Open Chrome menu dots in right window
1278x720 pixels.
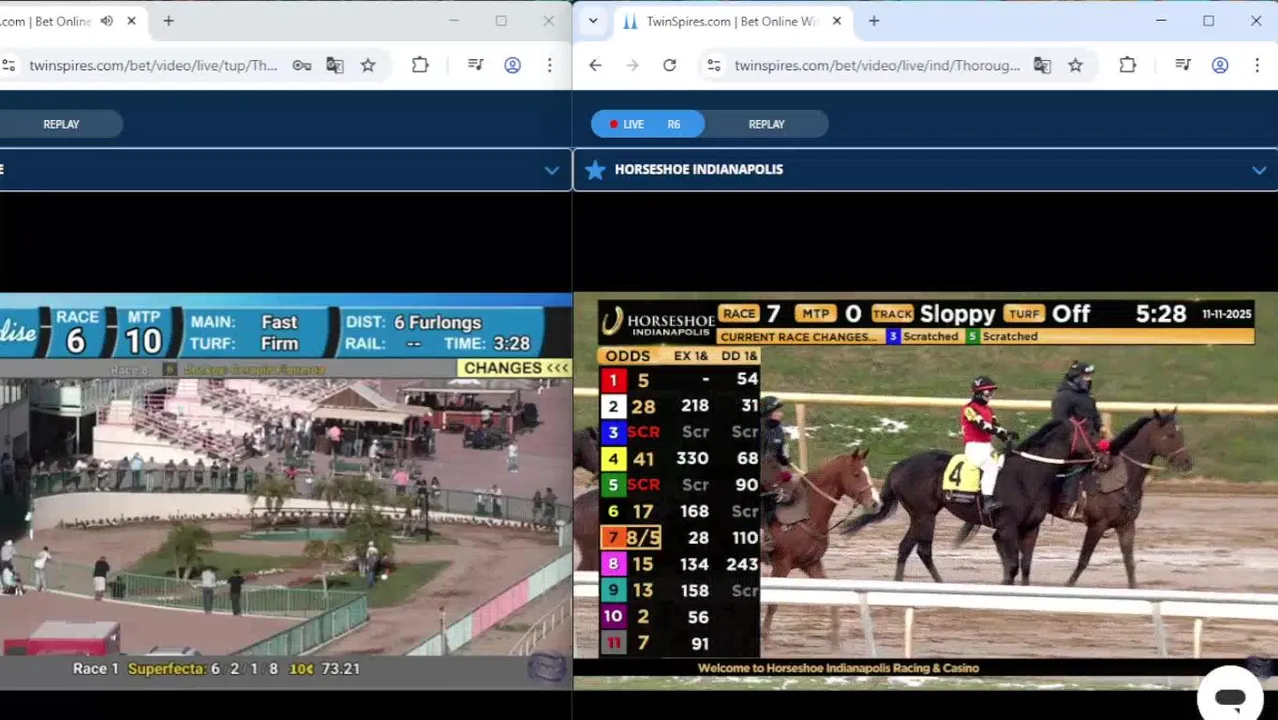click(x=1257, y=65)
